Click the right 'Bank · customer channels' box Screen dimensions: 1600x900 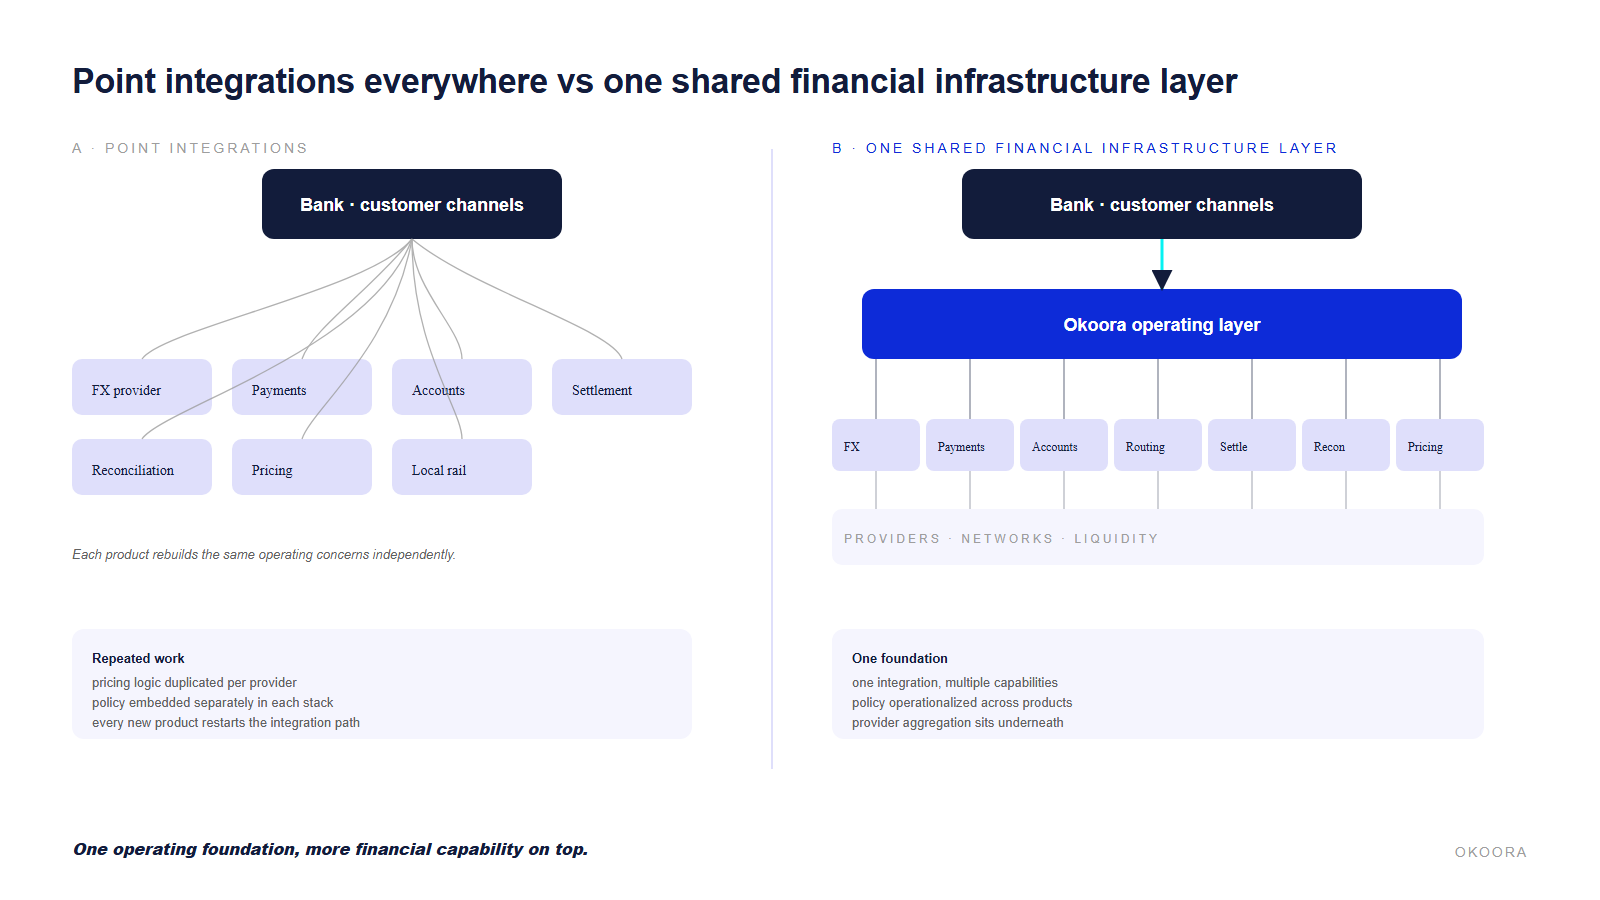(1162, 204)
